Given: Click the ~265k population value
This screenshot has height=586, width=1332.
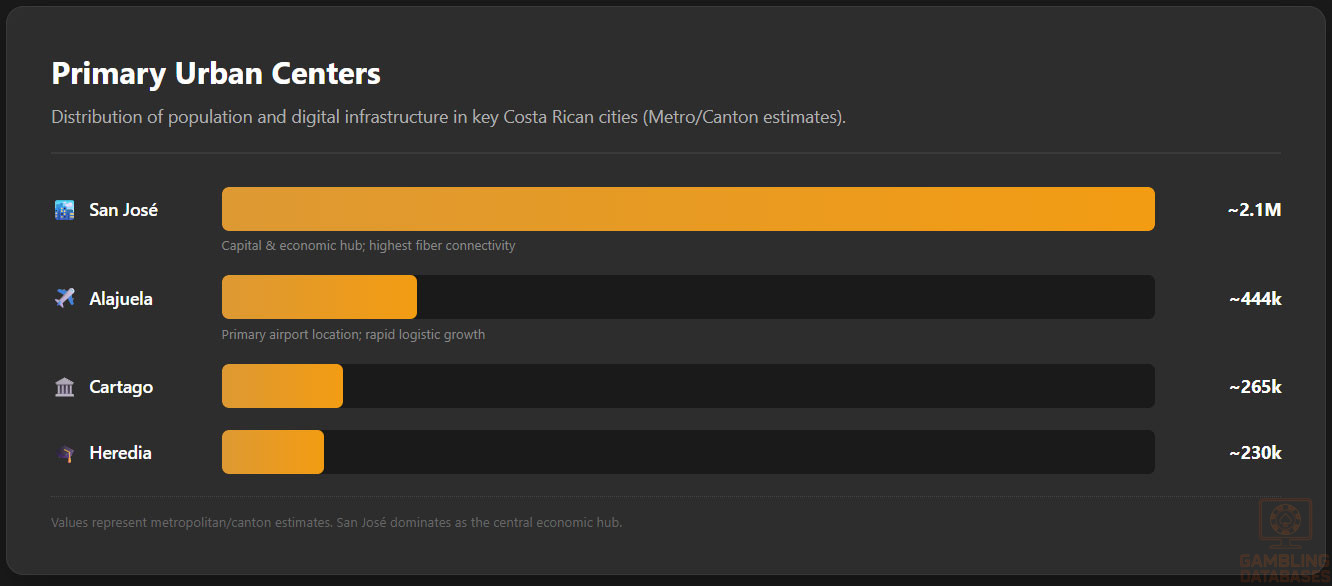Looking at the screenshot, I should point(1255,387).
